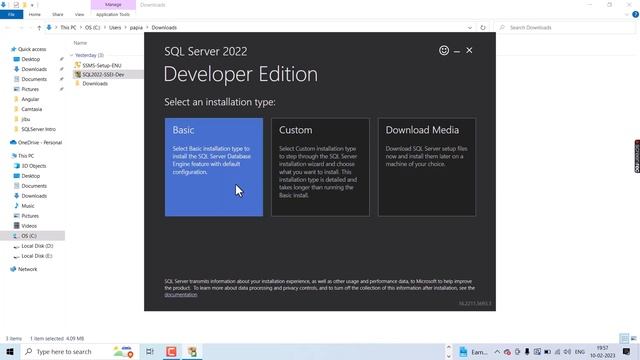Viewport: 640px width, 360px height.
Task: Select This PC in navigation pane
Action: point(26,156)
